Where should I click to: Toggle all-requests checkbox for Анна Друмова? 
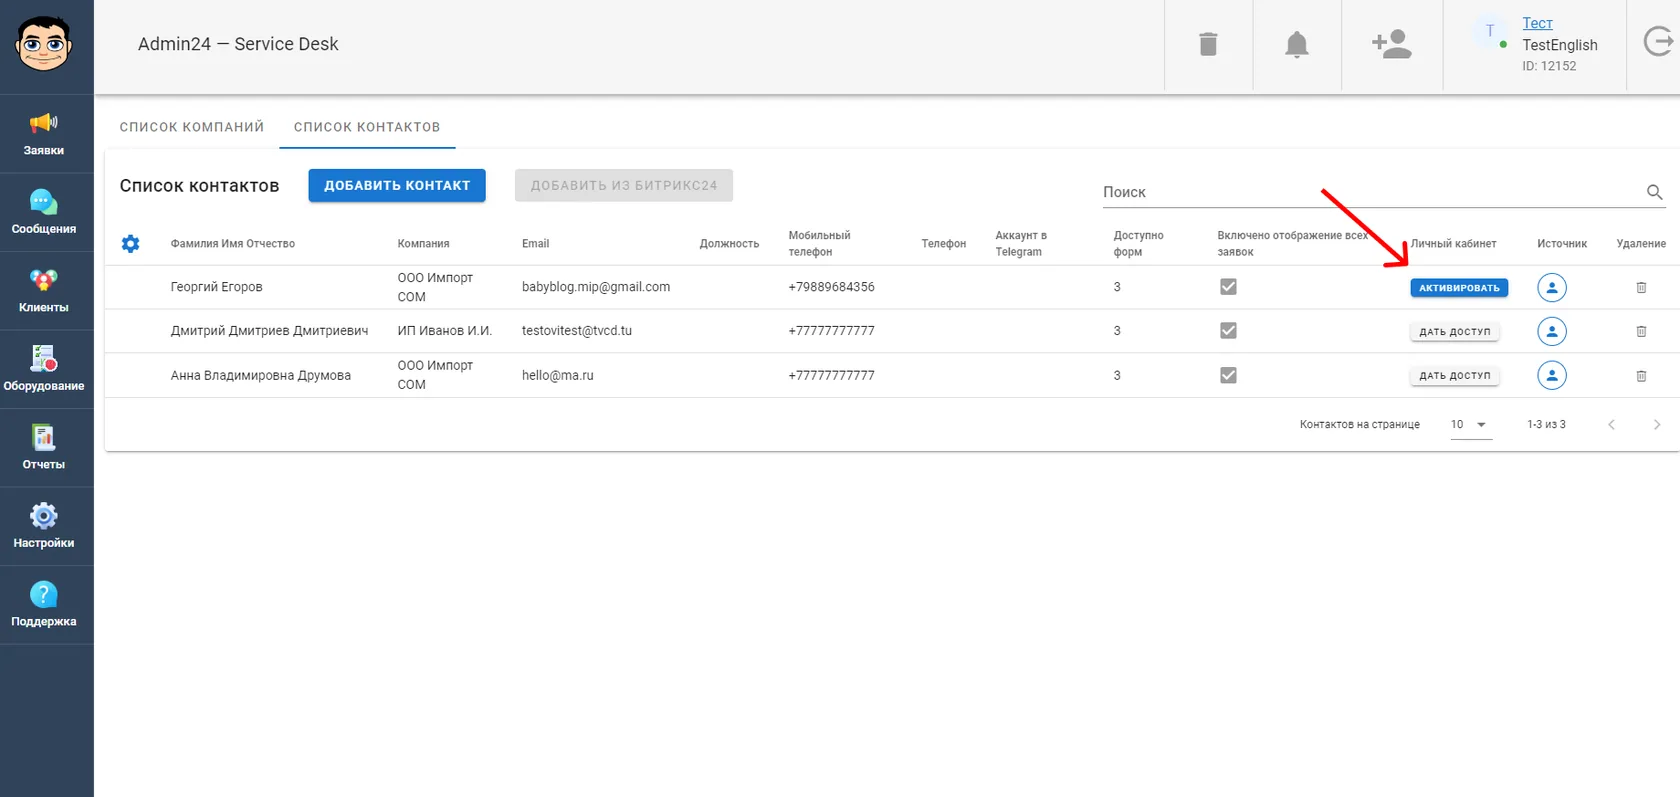point(1228,375)
